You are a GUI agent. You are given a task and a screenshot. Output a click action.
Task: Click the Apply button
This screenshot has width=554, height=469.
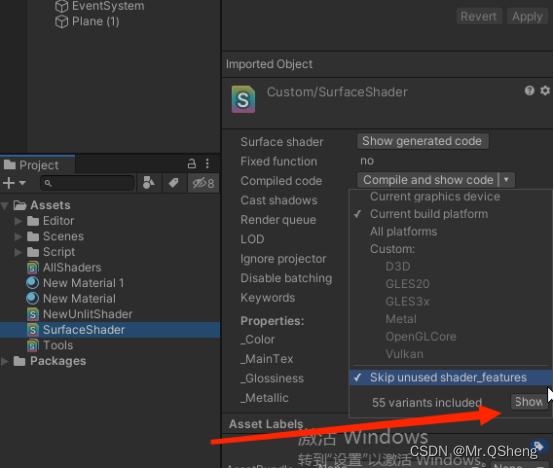tap(527, 17)
